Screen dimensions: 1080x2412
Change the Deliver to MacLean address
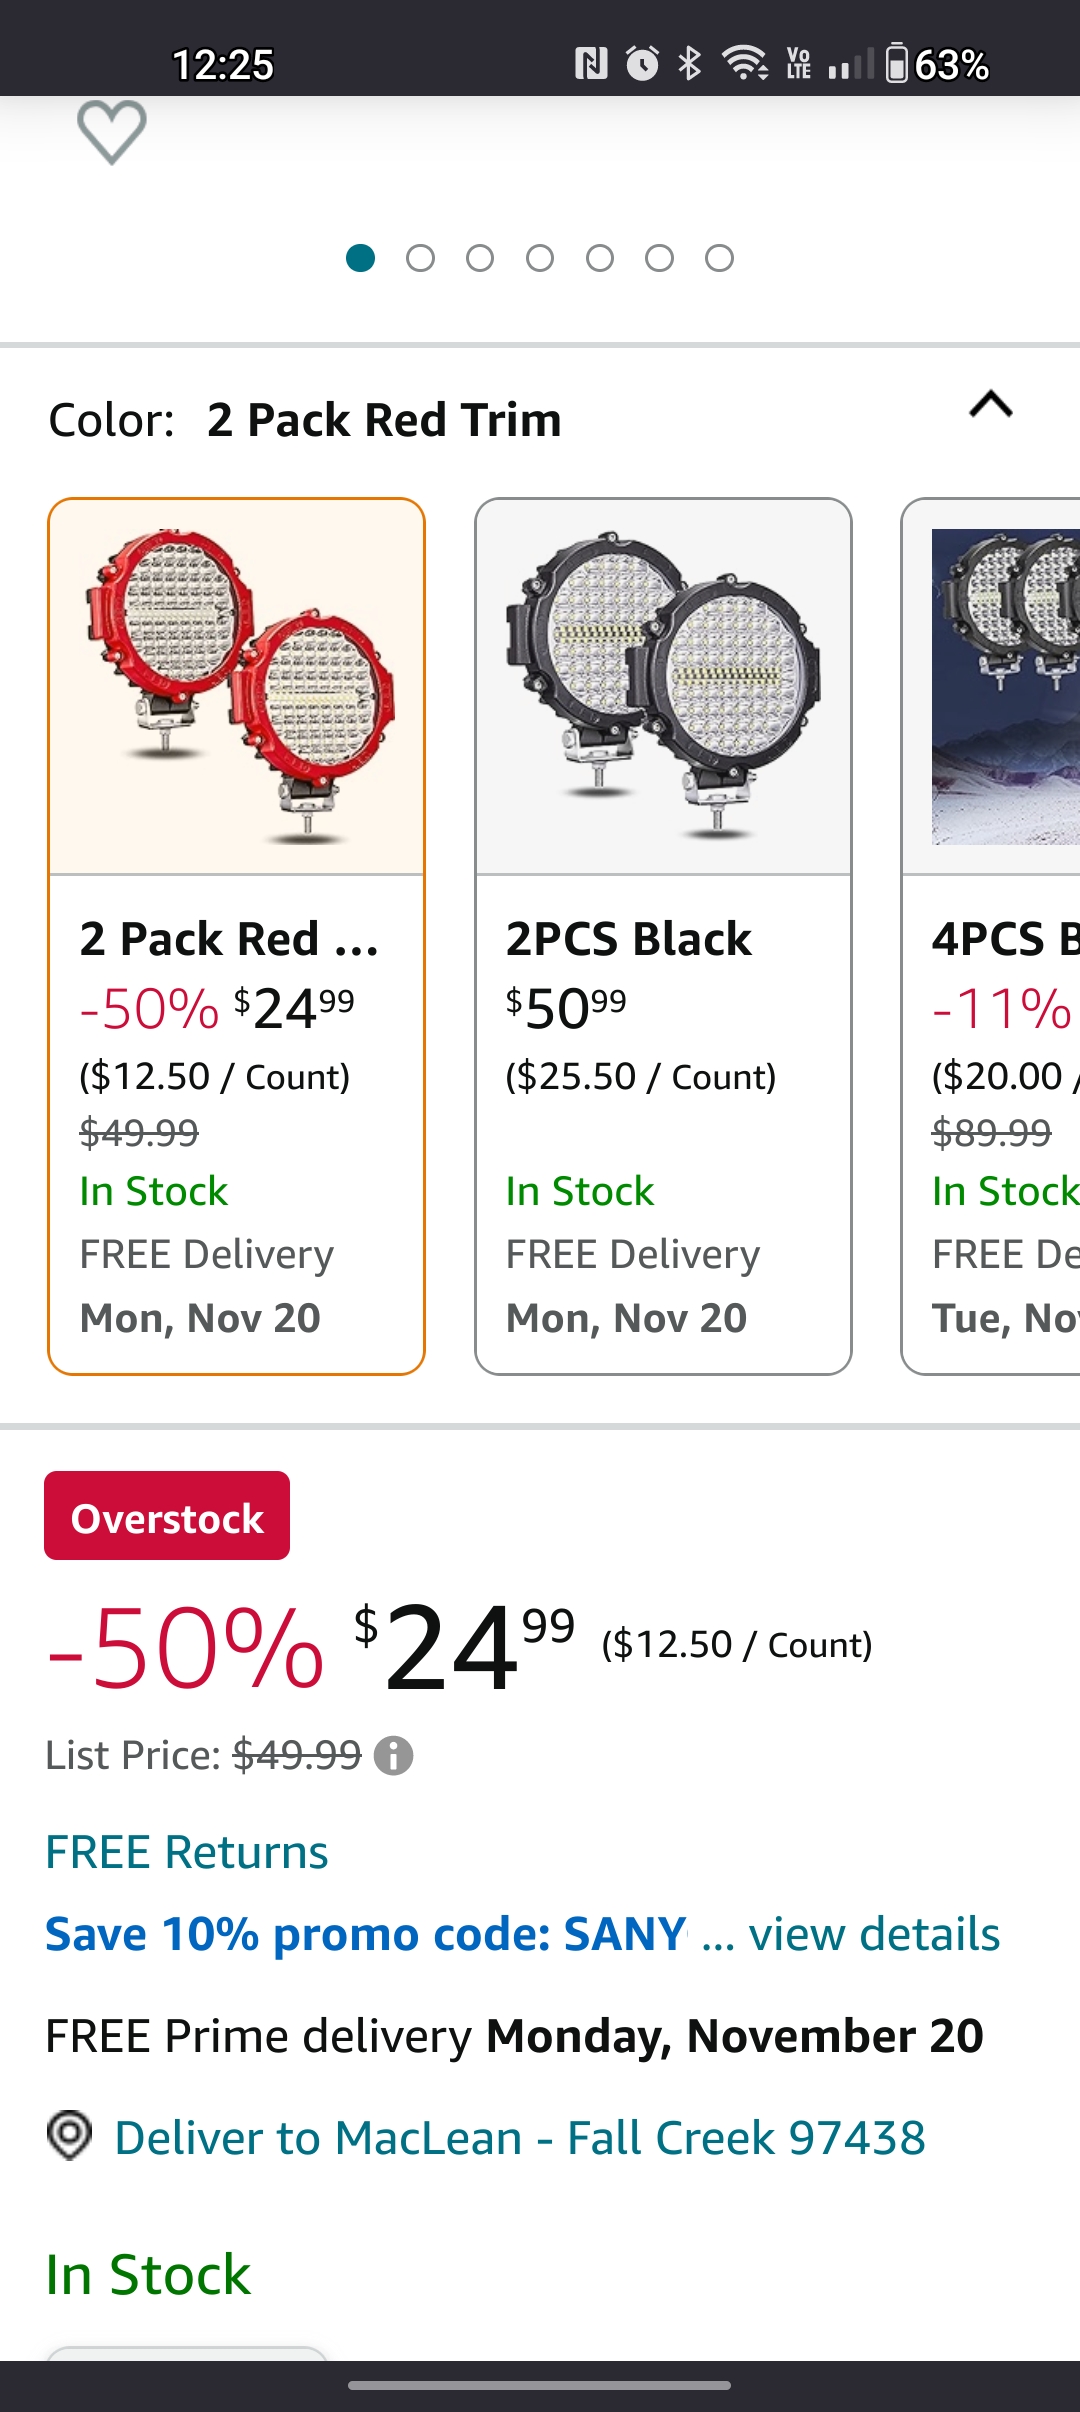coord(520,2138)
